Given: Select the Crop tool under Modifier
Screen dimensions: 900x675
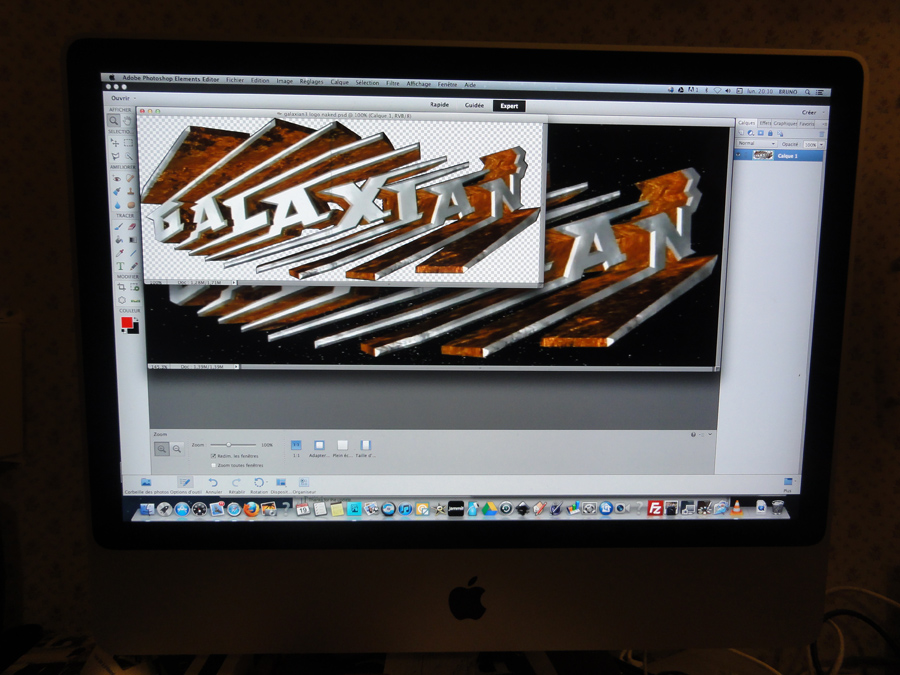Looking at the screenshot, I should pyautogui.click(x=121, y=286).
